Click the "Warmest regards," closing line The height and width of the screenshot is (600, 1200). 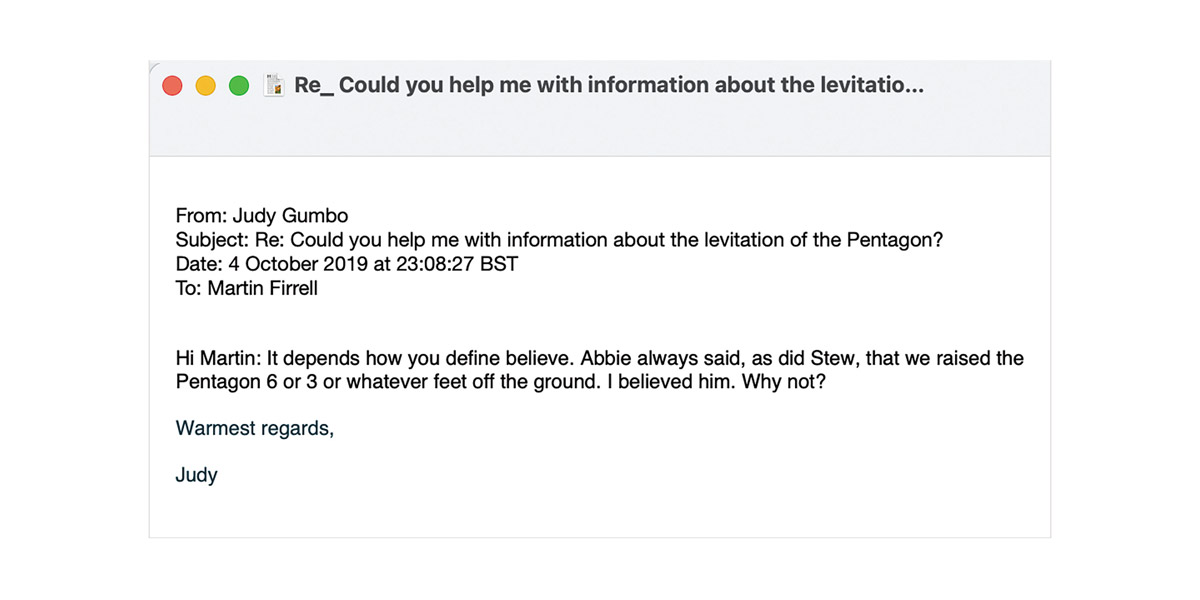[x=255, y=428]
